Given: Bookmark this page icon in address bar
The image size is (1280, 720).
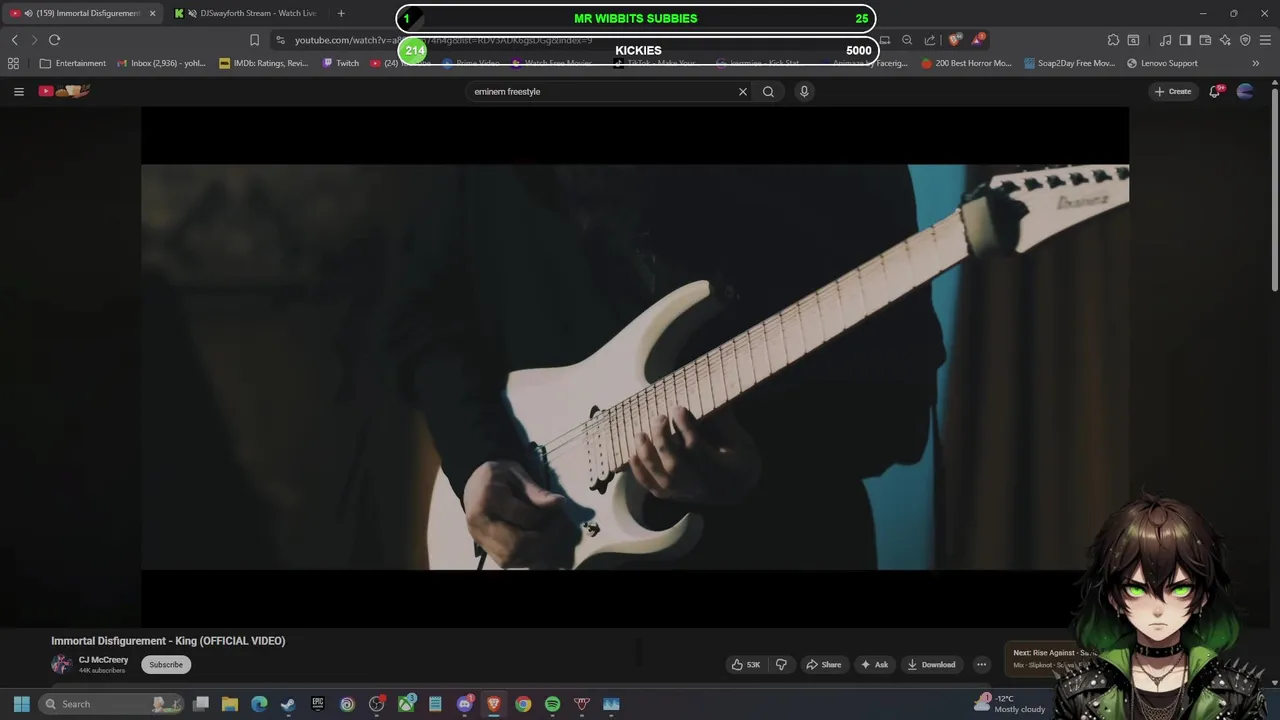Looking at the screenshot, I should point(254,40).
